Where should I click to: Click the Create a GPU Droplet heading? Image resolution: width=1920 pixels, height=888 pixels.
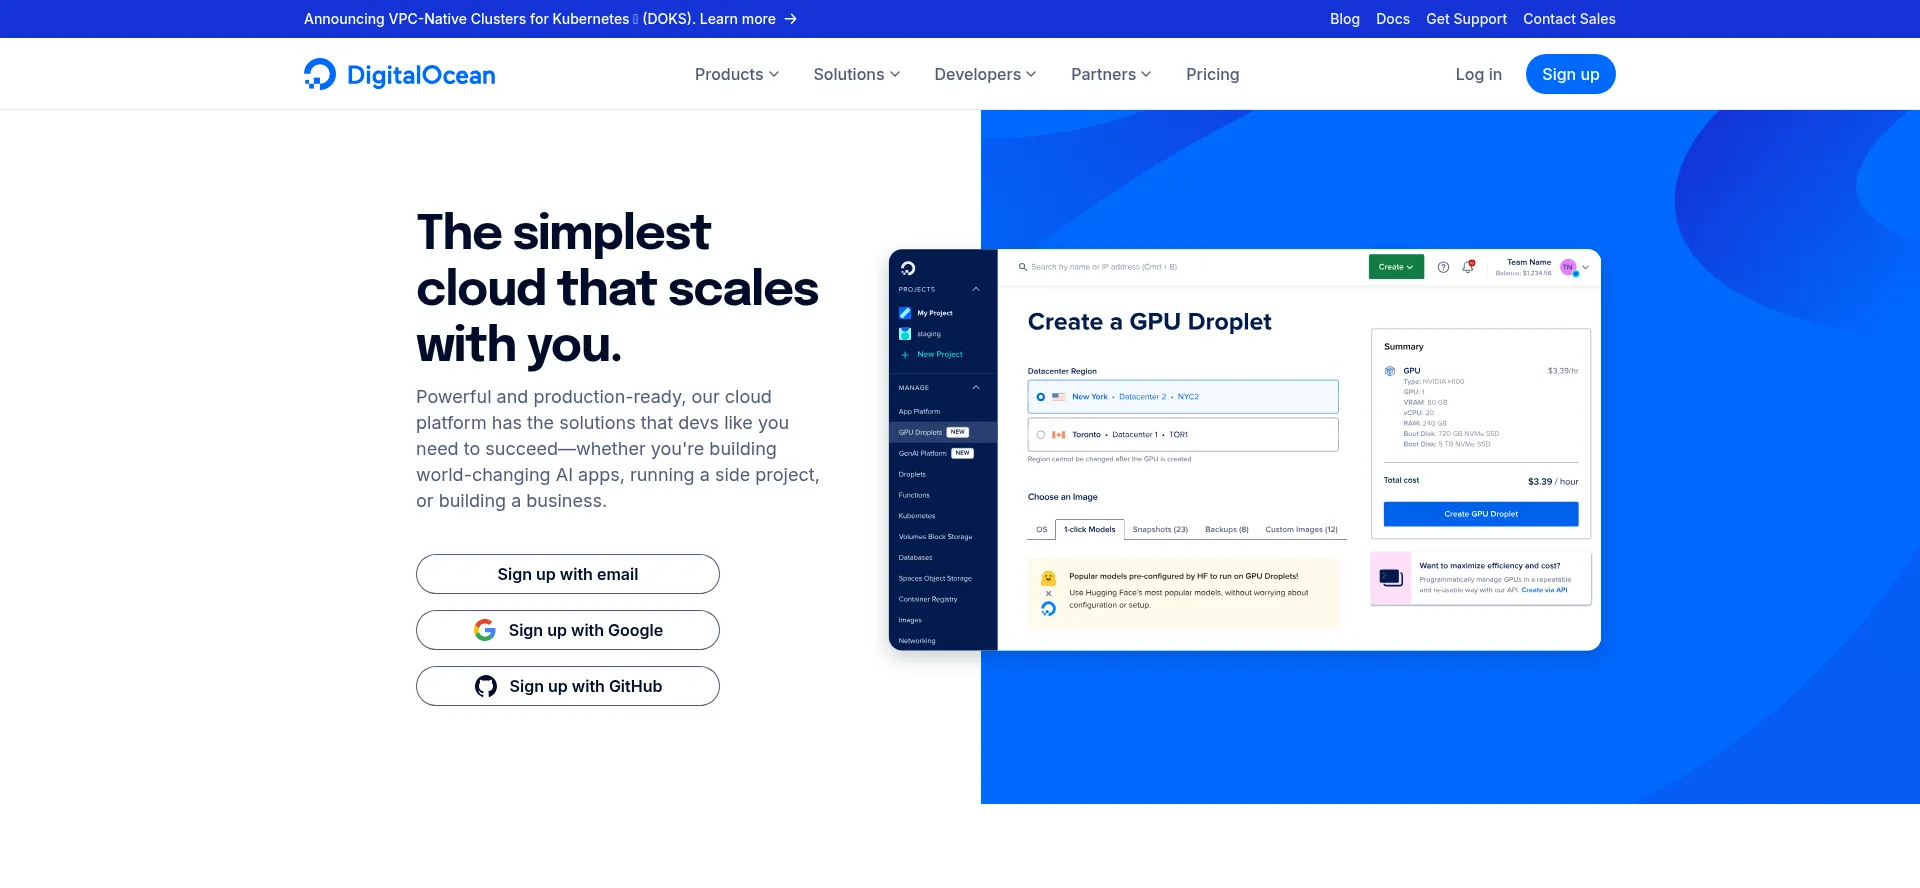point(1150,322)
